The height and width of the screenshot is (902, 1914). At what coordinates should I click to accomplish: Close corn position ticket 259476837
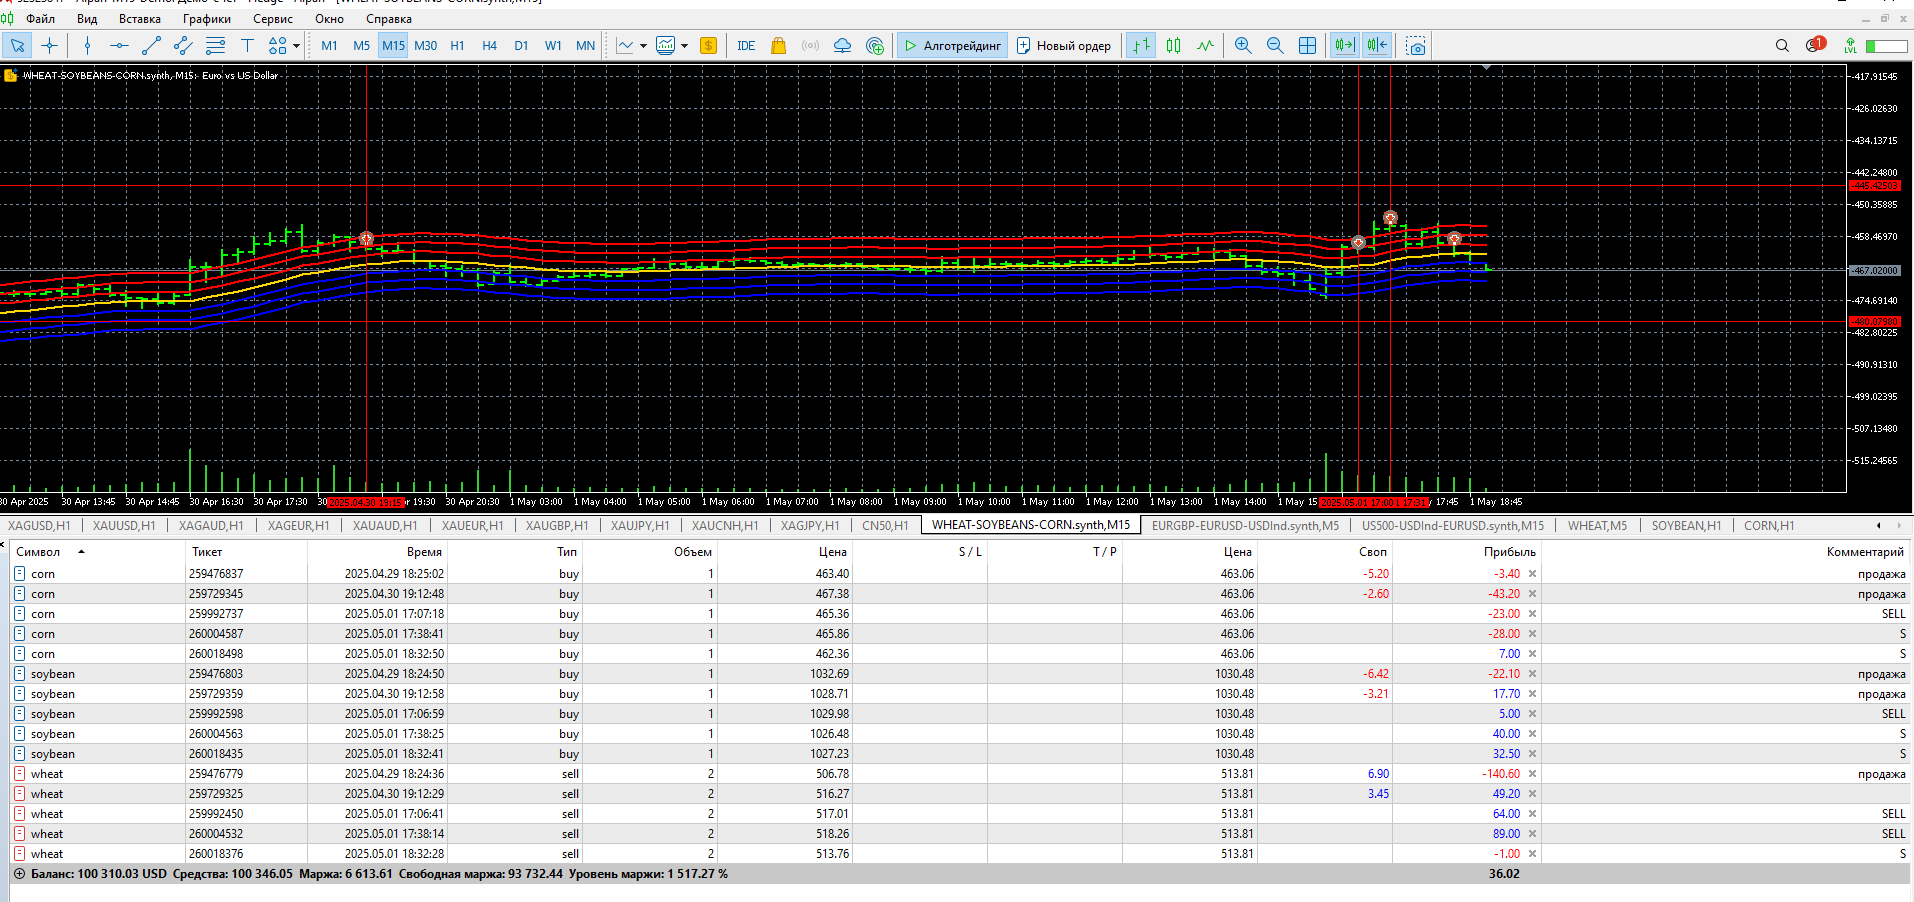[x=1532, y=574]
